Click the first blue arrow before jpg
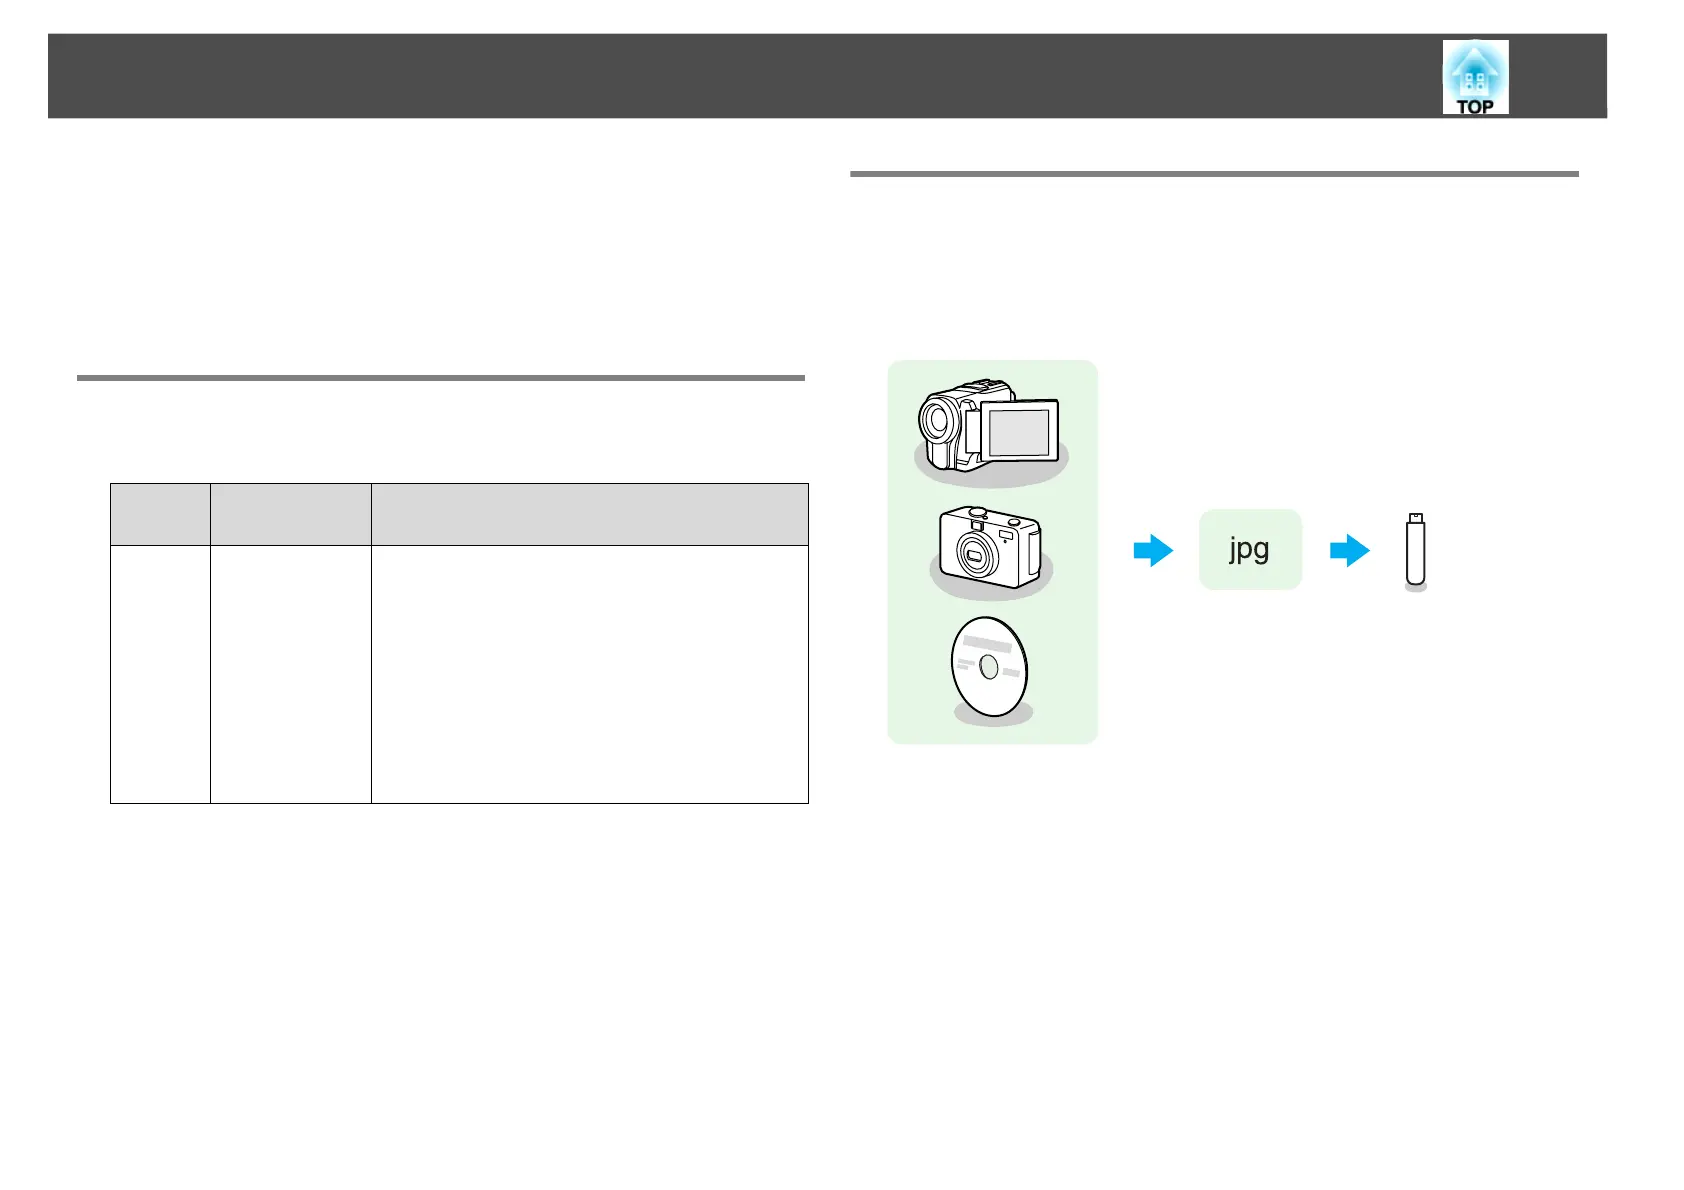1684x1190 pixels. pos(1153,550)
